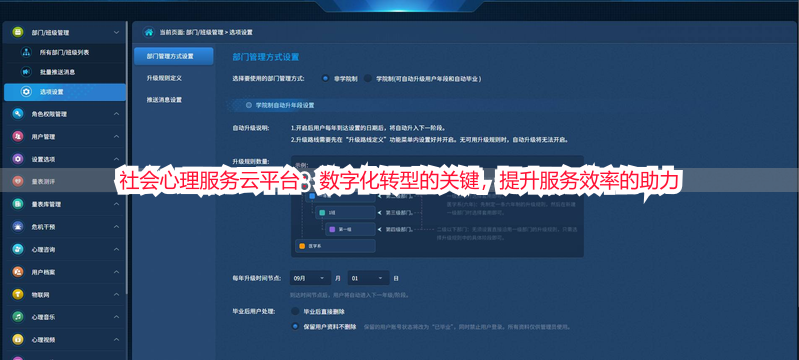Click the 部门/班级管理 sidebar icon
This screenshot has height=360, width=799.
pos(18,32)
